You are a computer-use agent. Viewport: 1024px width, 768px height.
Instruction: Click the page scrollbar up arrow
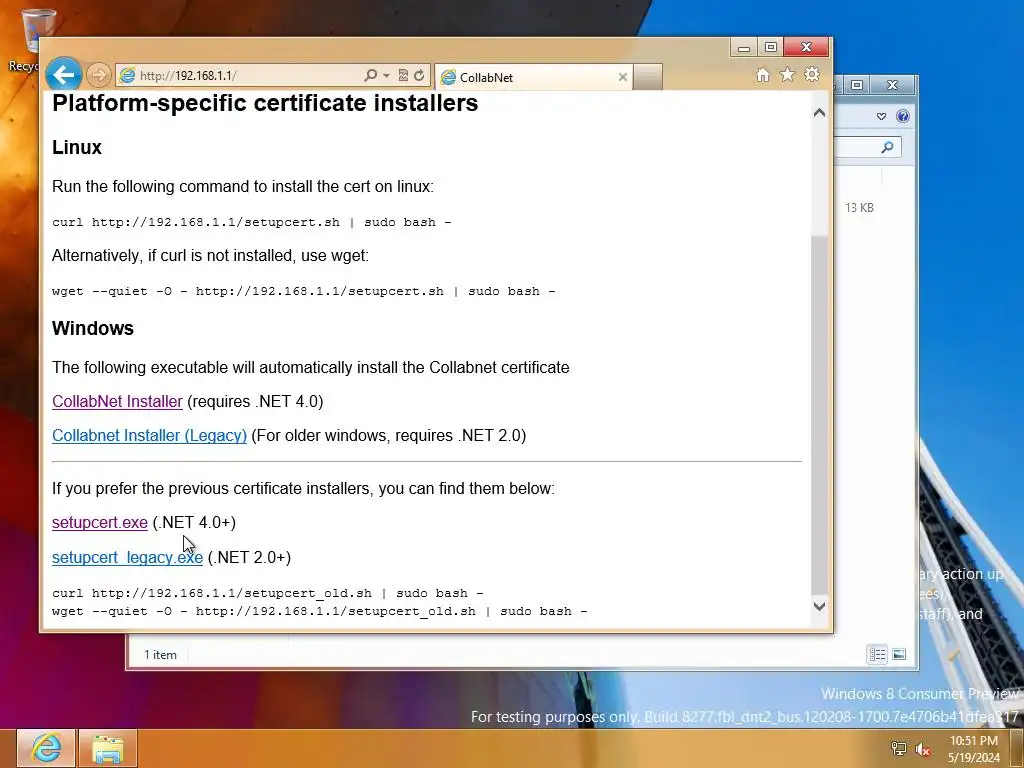[x=819, y=112]
